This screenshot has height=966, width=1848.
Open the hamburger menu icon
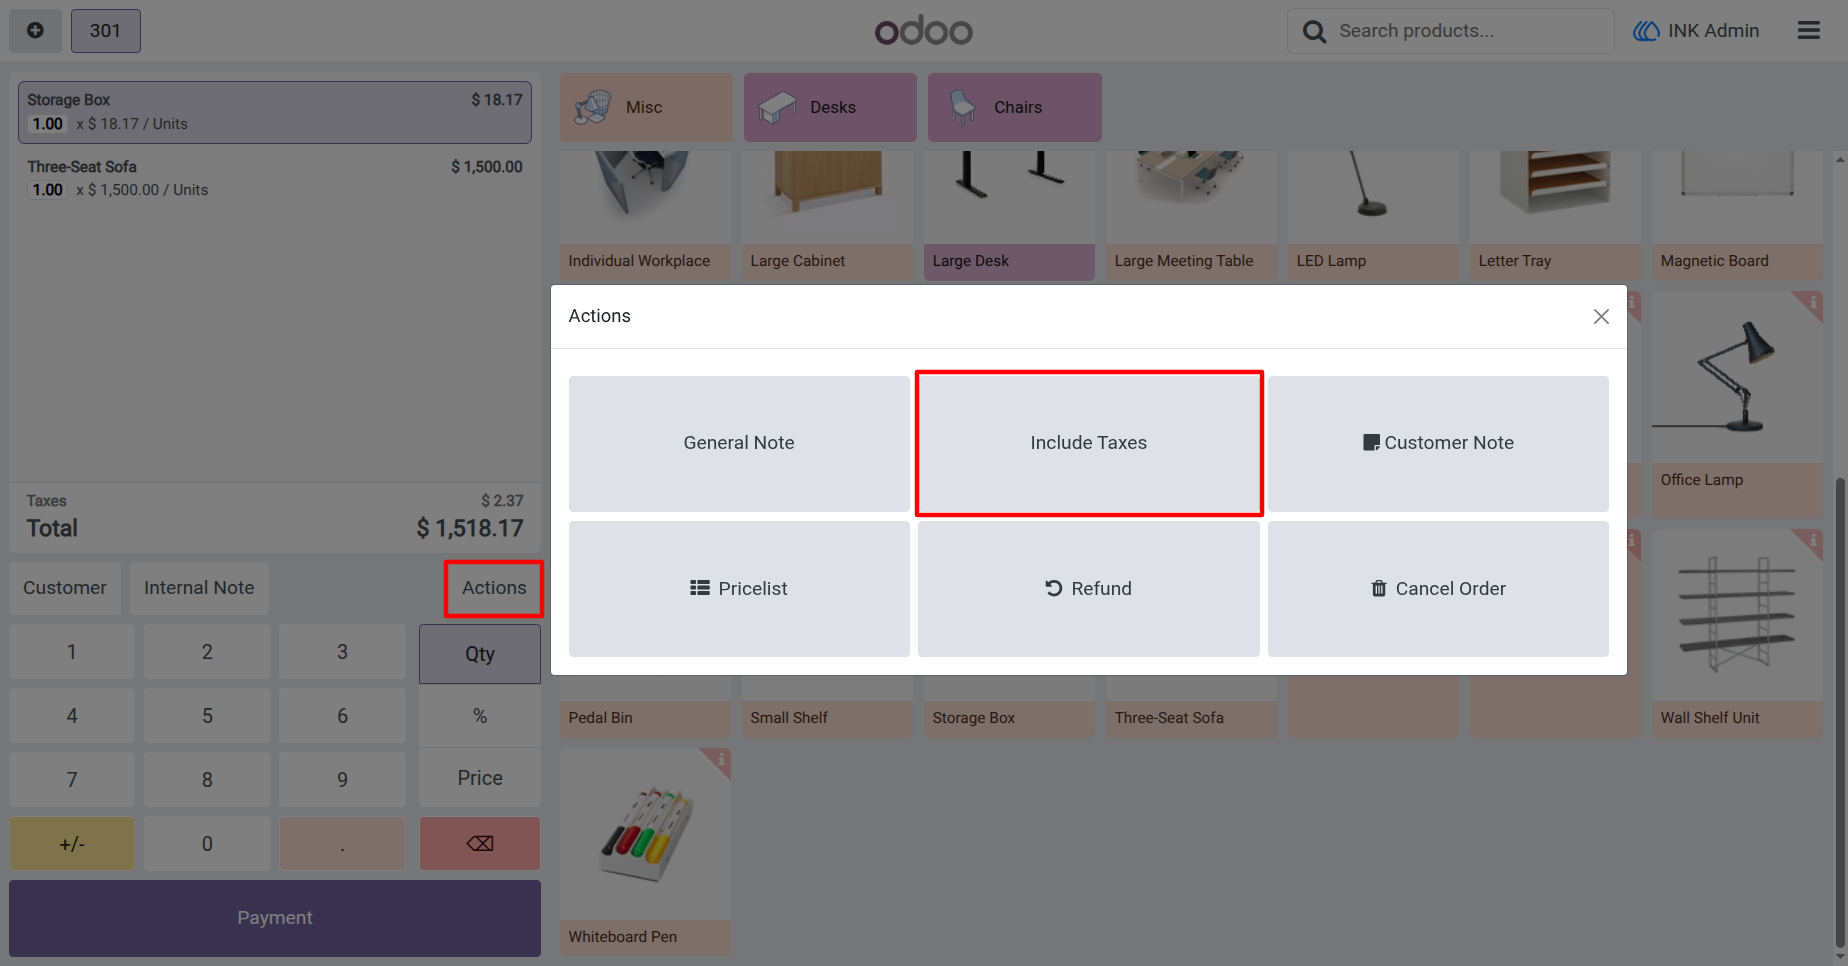click(x=1808, y=31)
